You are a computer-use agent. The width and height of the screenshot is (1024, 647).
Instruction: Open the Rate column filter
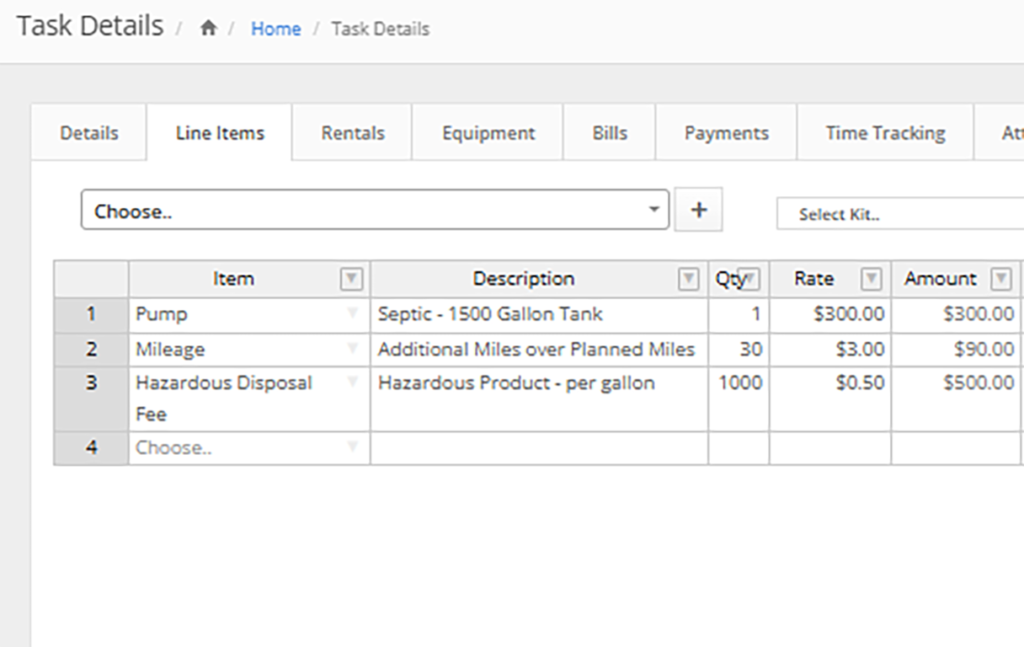(x=871, y=279)
